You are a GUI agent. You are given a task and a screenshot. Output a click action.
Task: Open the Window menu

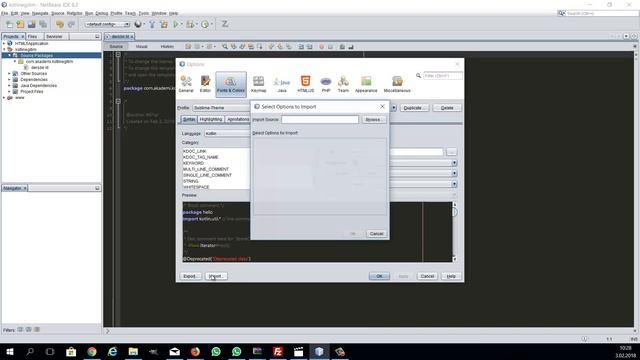click(x=159, y=13)
